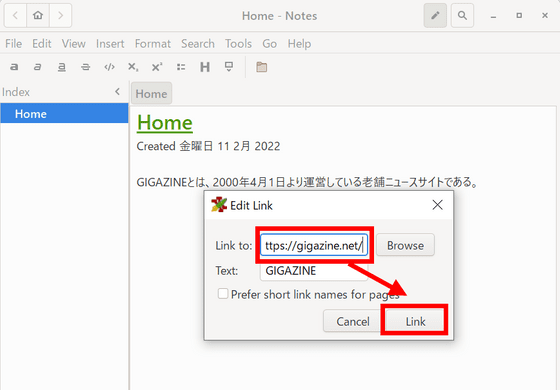Close the Edit Link dialog
The width and height of the screenshot is (560, 390).
click(438, 205)
